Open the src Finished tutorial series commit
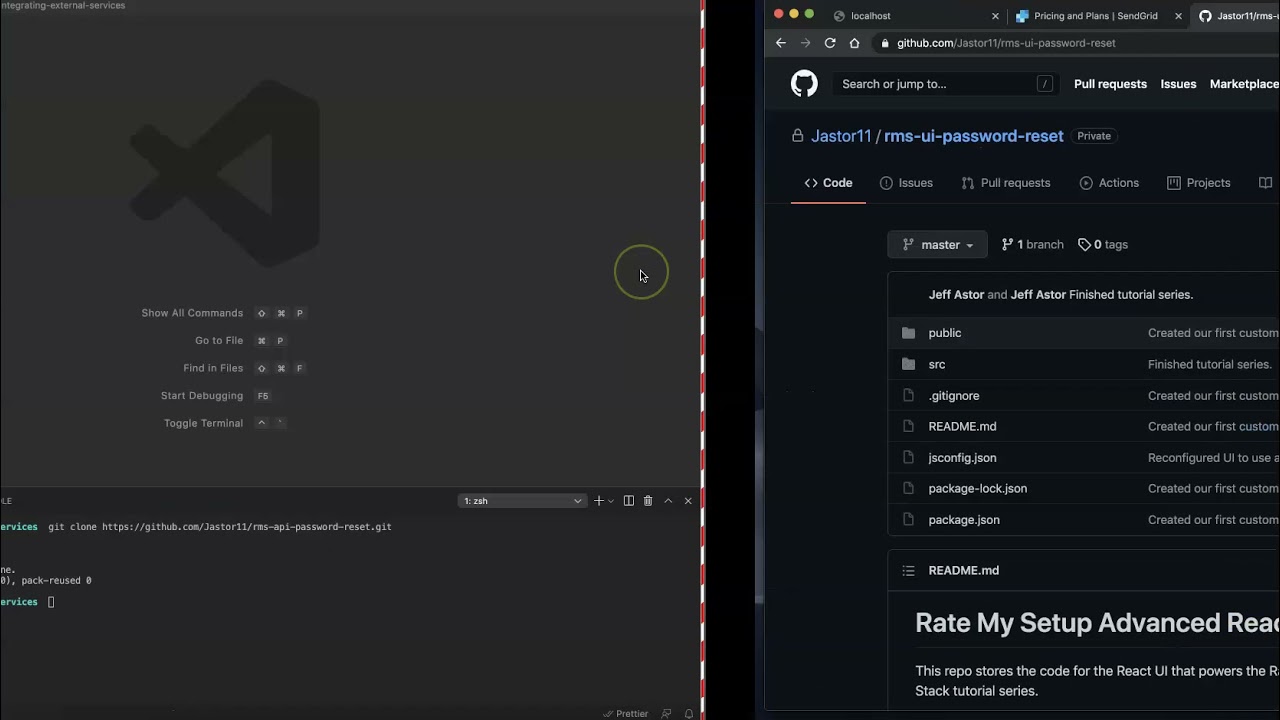This screenshot has height=720, width=1280. [1210, 365]
